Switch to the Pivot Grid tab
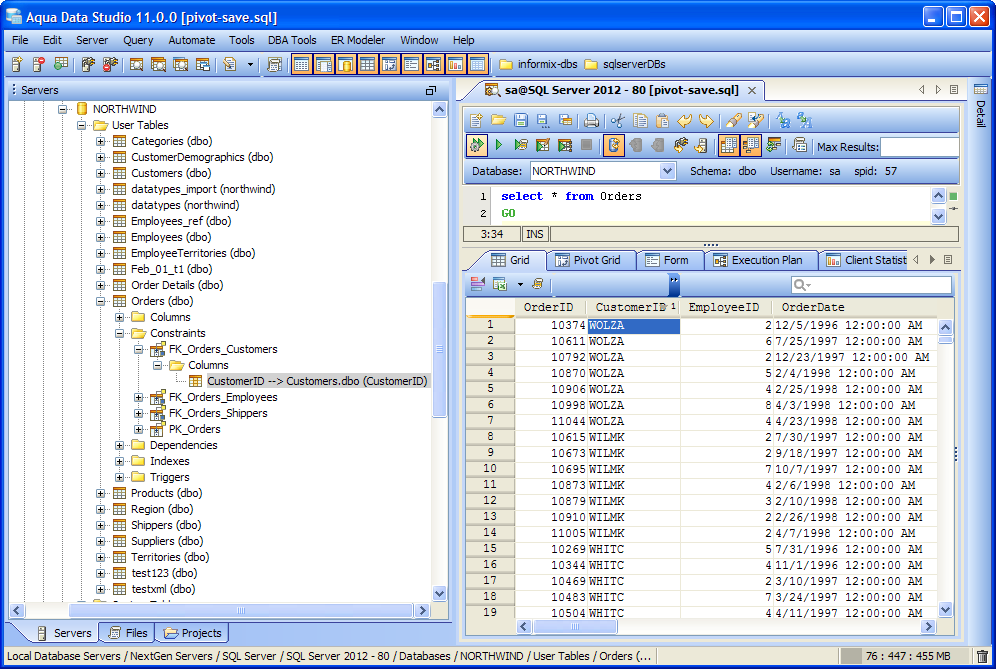Viewport: 996px width, 669px height. point(591,260)
